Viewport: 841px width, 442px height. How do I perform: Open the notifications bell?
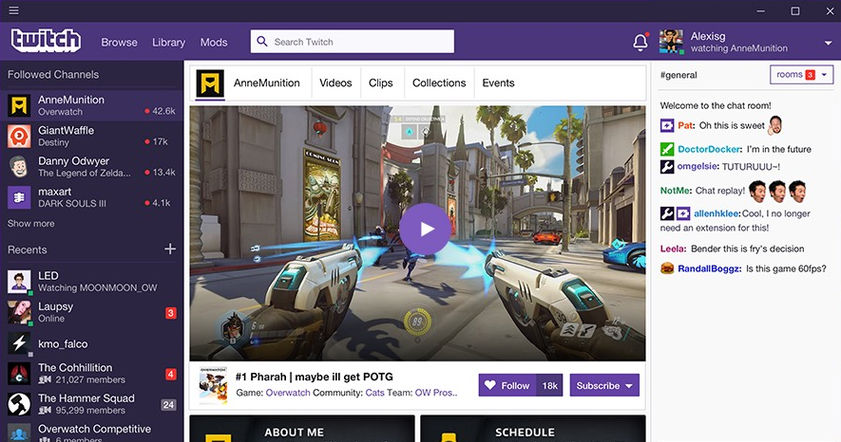click(x=640, y=42)
